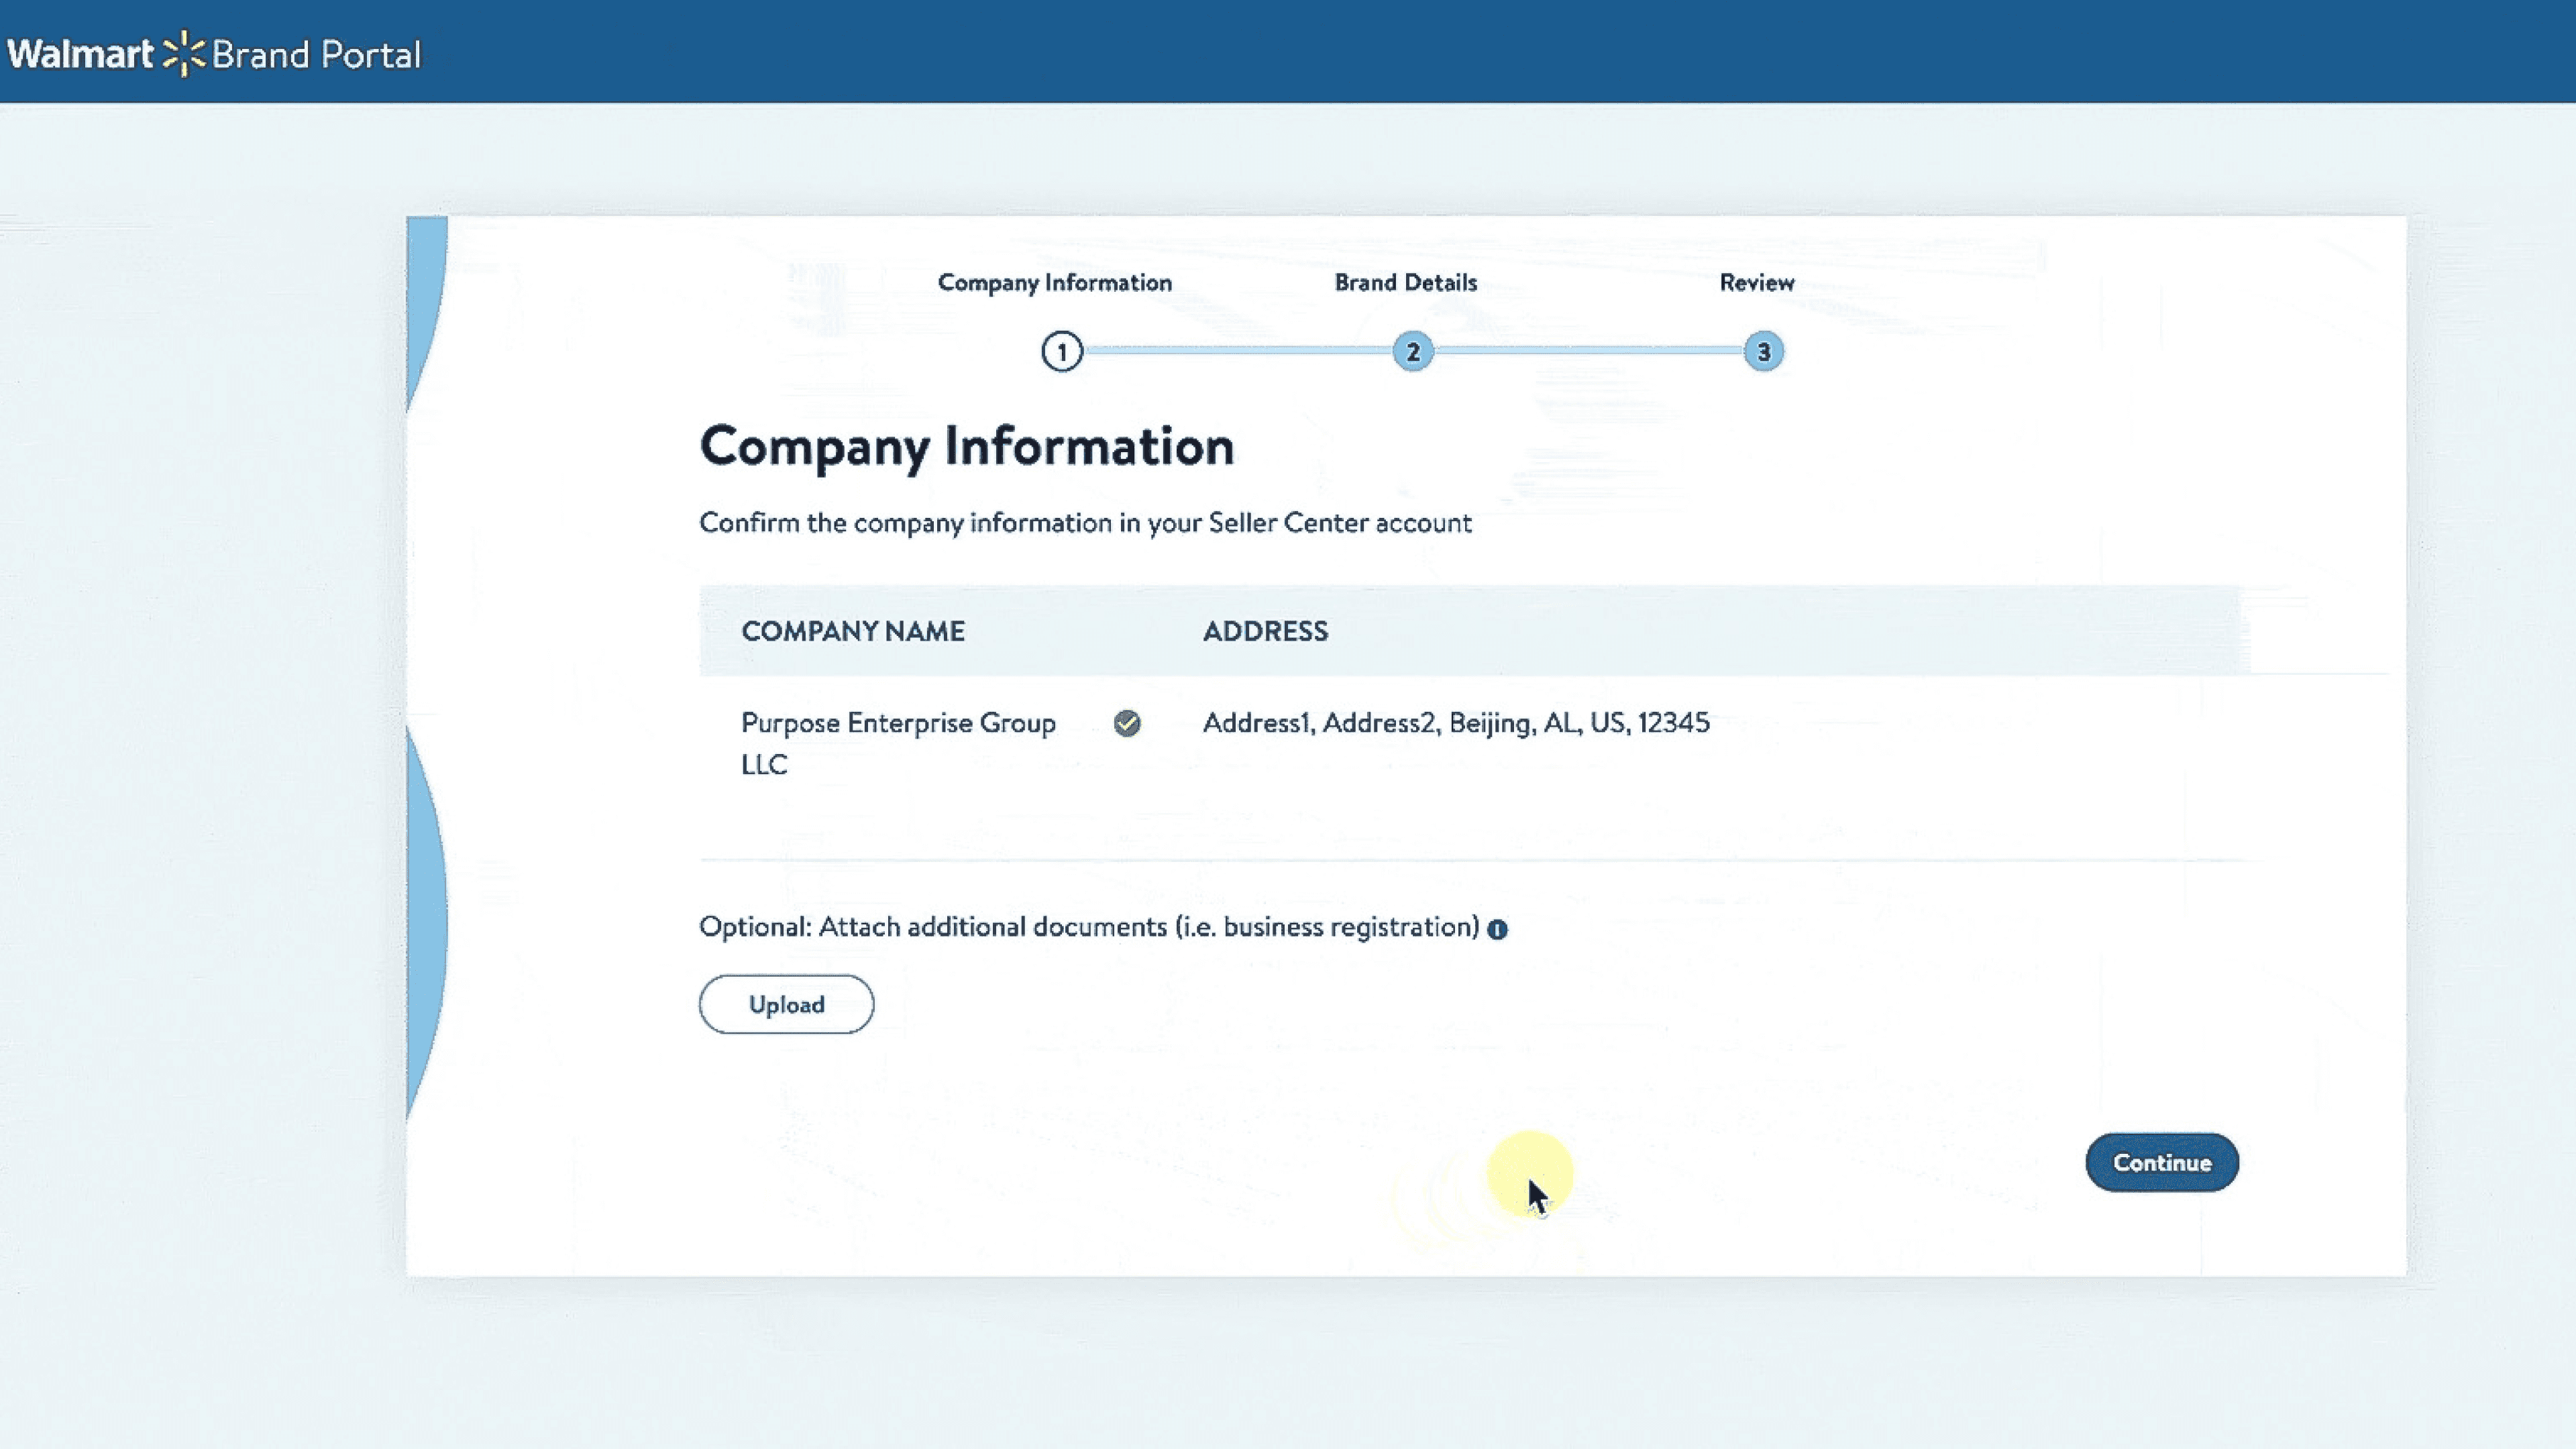Go to the Review step label
The width and height of the screenshot is (2576, 1449).
point(1756,283)
